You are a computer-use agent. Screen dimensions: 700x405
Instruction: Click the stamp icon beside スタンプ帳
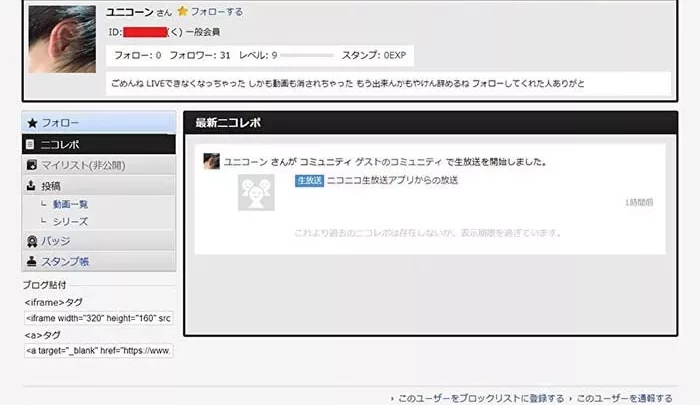tap(31, 261)
